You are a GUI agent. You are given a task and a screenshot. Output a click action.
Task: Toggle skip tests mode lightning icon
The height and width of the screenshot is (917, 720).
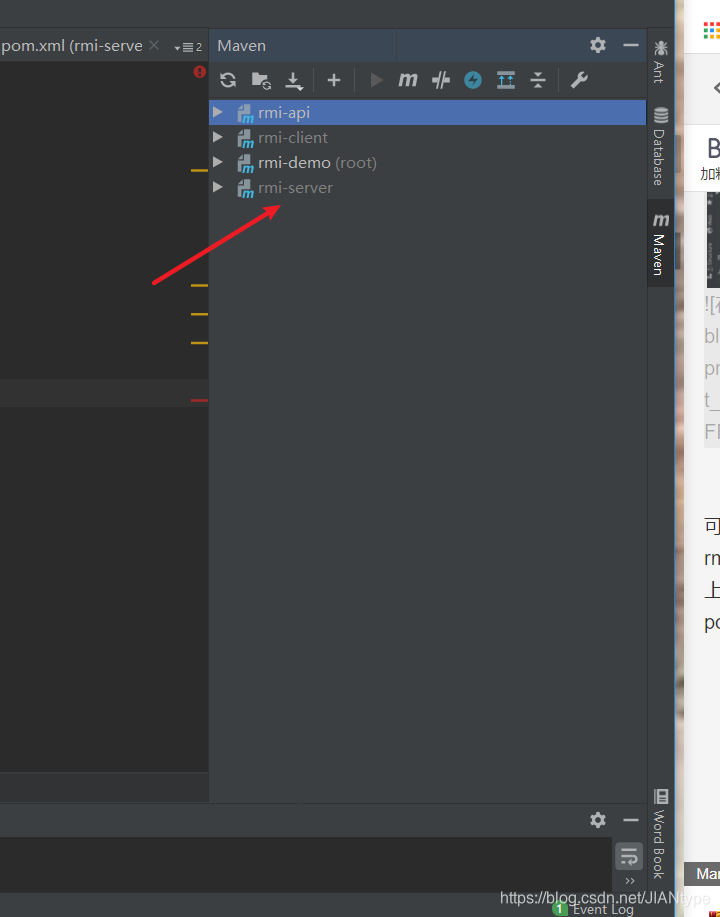(473, 80)
